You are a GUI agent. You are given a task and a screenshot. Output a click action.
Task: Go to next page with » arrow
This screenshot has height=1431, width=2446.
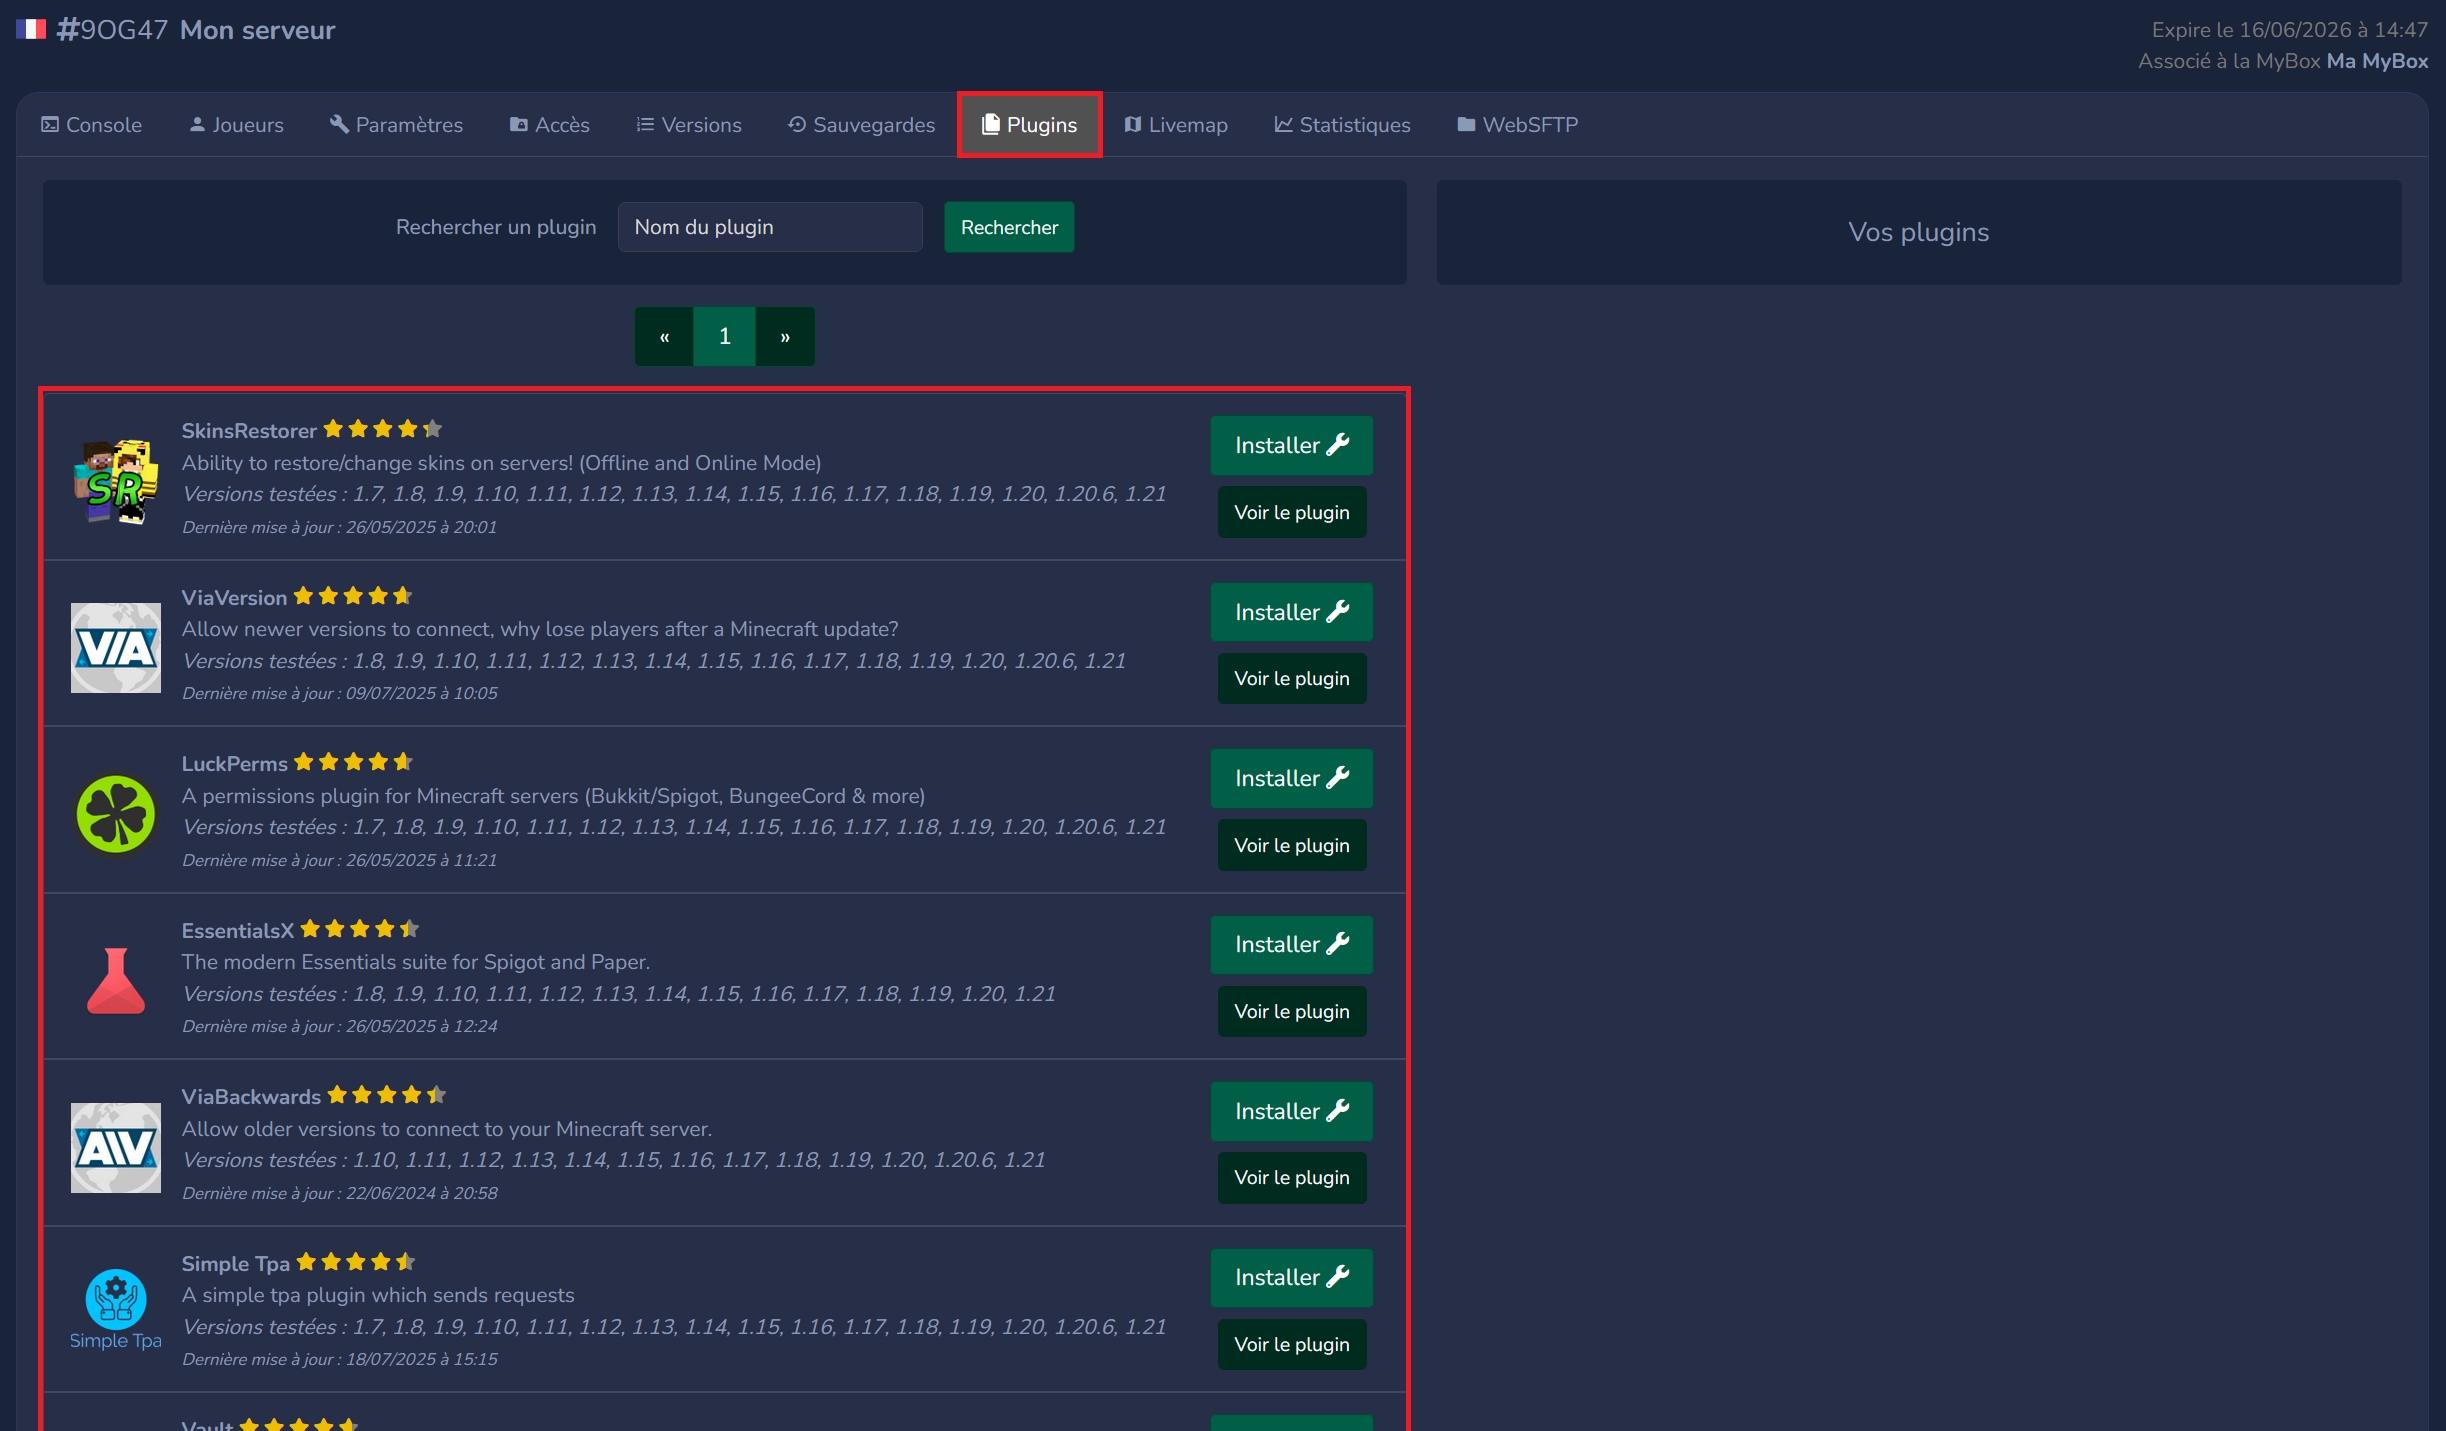click(x=785, y=337)
